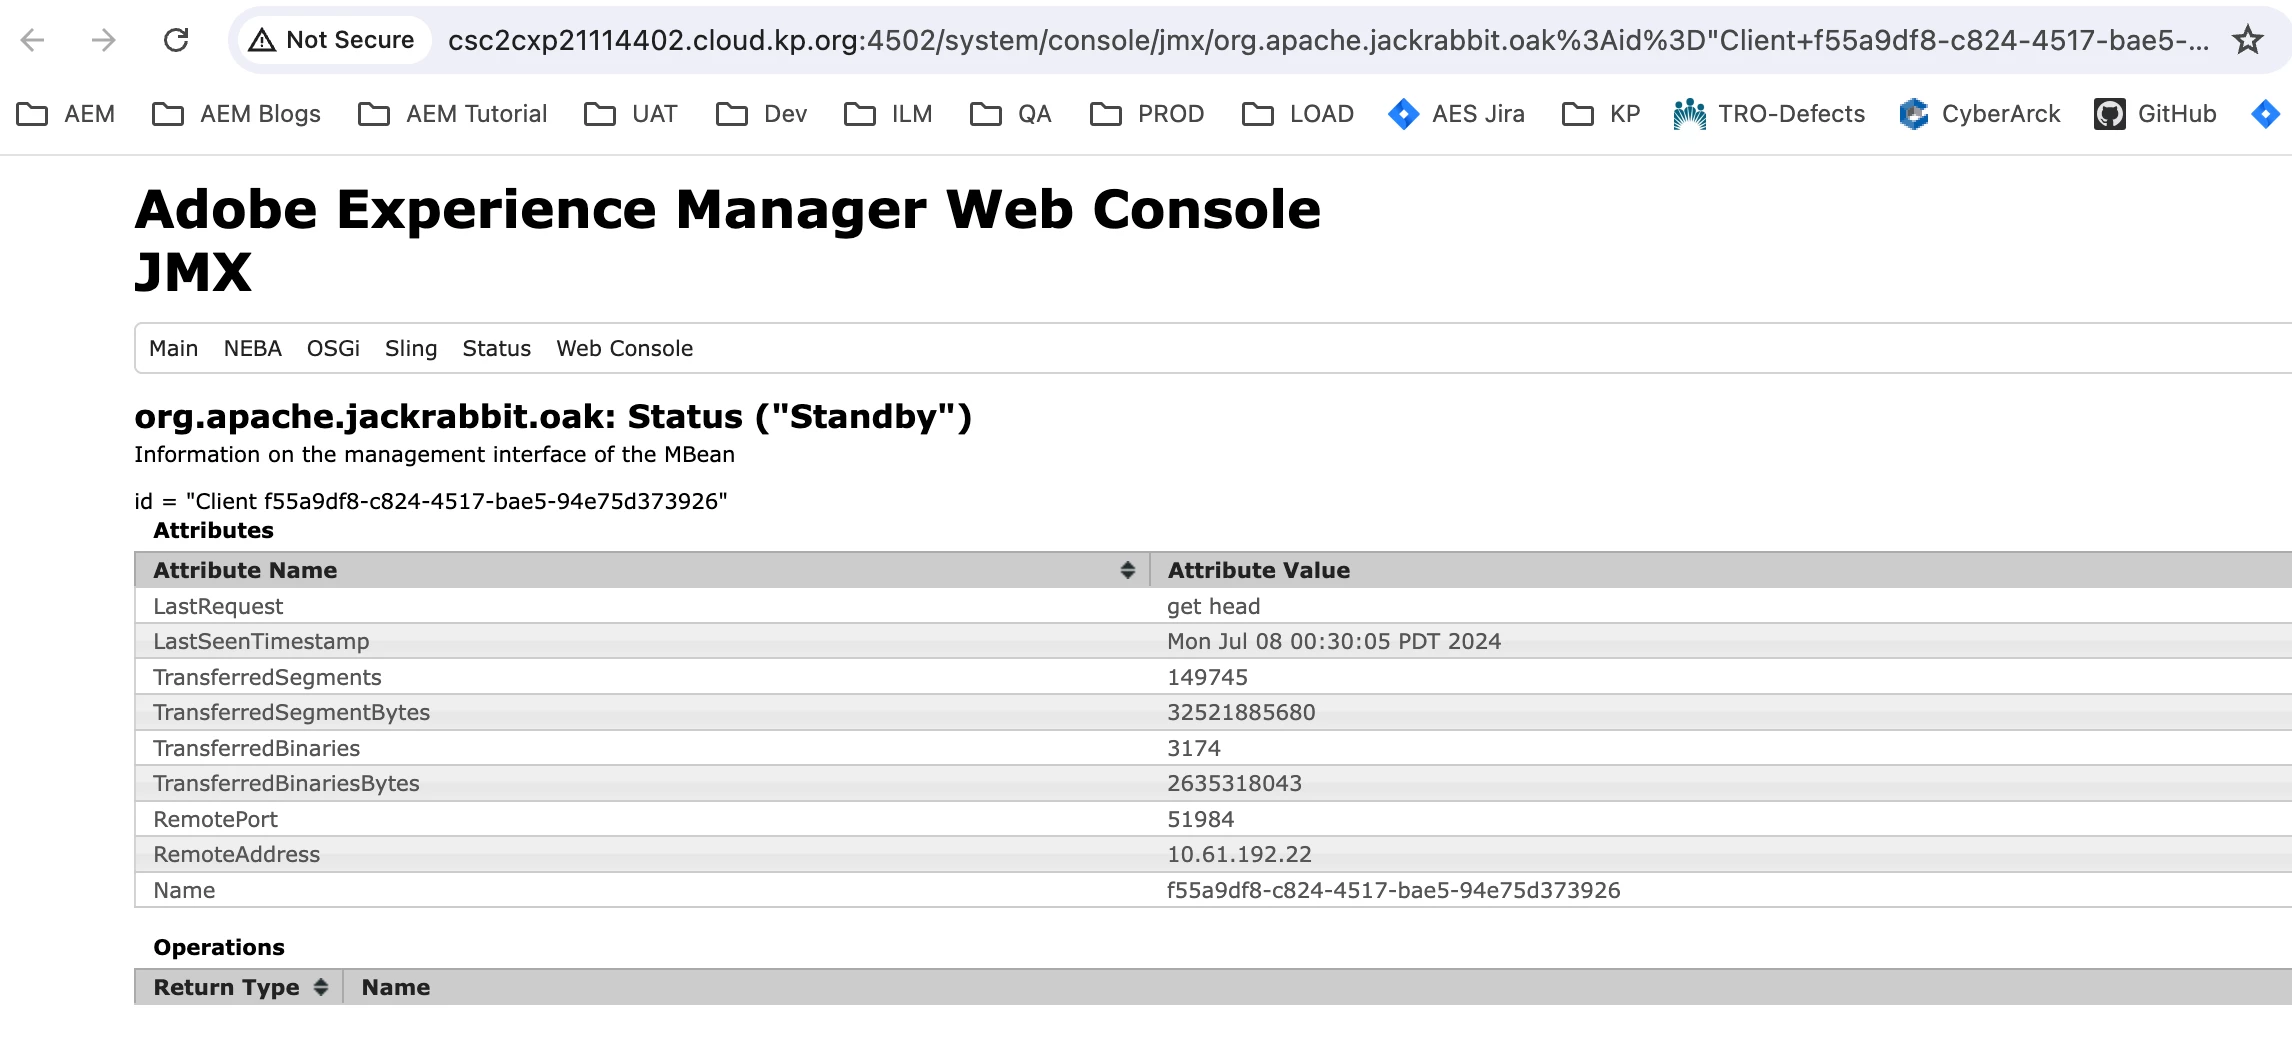Screen dimensions: 2292x1050
Task: Click the value 149745
Action: 1207,677
